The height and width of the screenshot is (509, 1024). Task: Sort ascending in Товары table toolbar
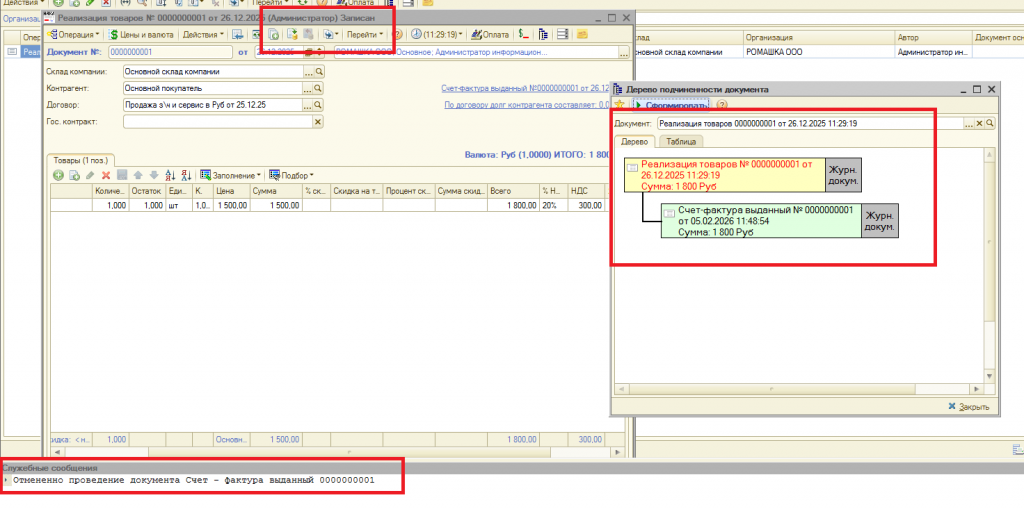[170, 175]
